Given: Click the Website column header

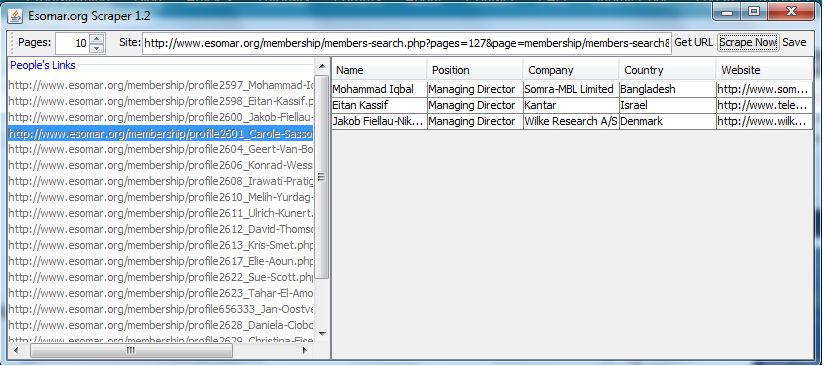Looking at the screenshot, I should tap(764, 70).
